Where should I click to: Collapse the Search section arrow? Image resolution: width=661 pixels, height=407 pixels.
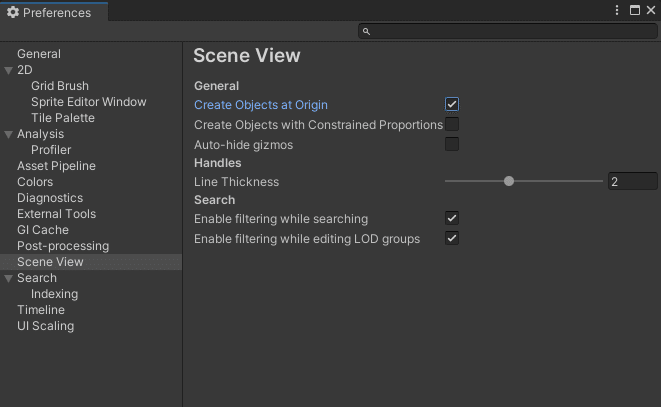point(8,278)
